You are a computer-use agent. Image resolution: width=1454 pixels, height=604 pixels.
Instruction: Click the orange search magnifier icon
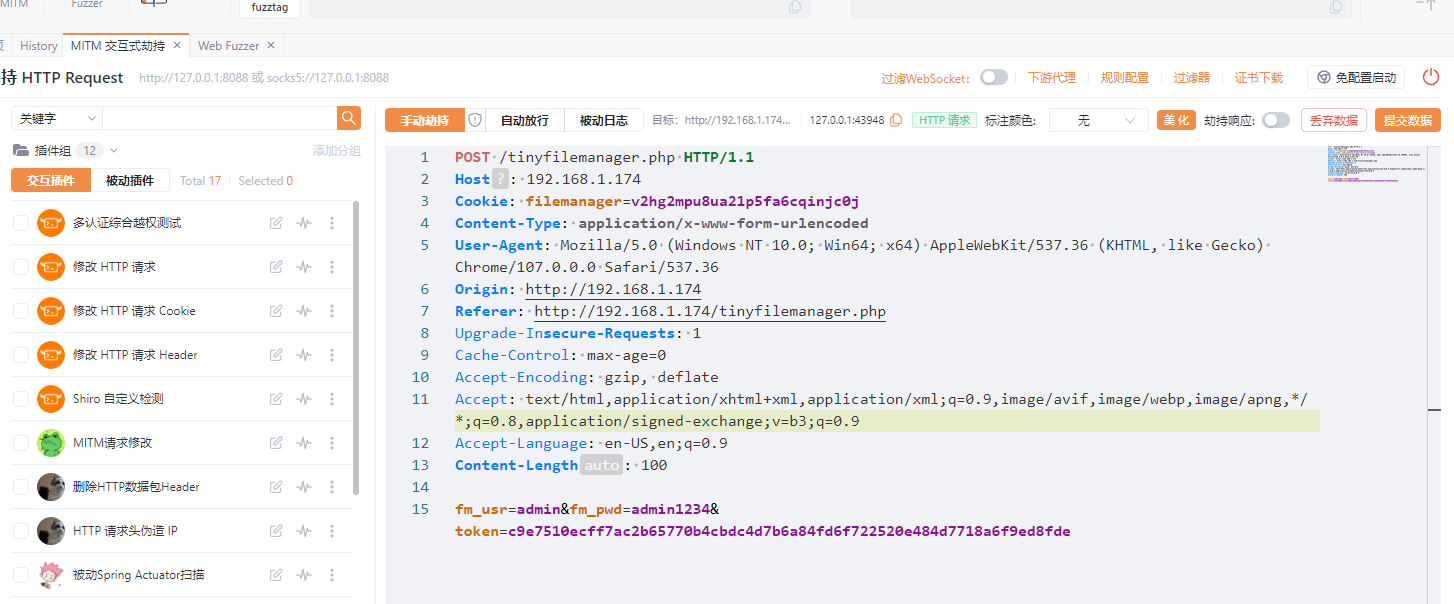pos(348,118)
